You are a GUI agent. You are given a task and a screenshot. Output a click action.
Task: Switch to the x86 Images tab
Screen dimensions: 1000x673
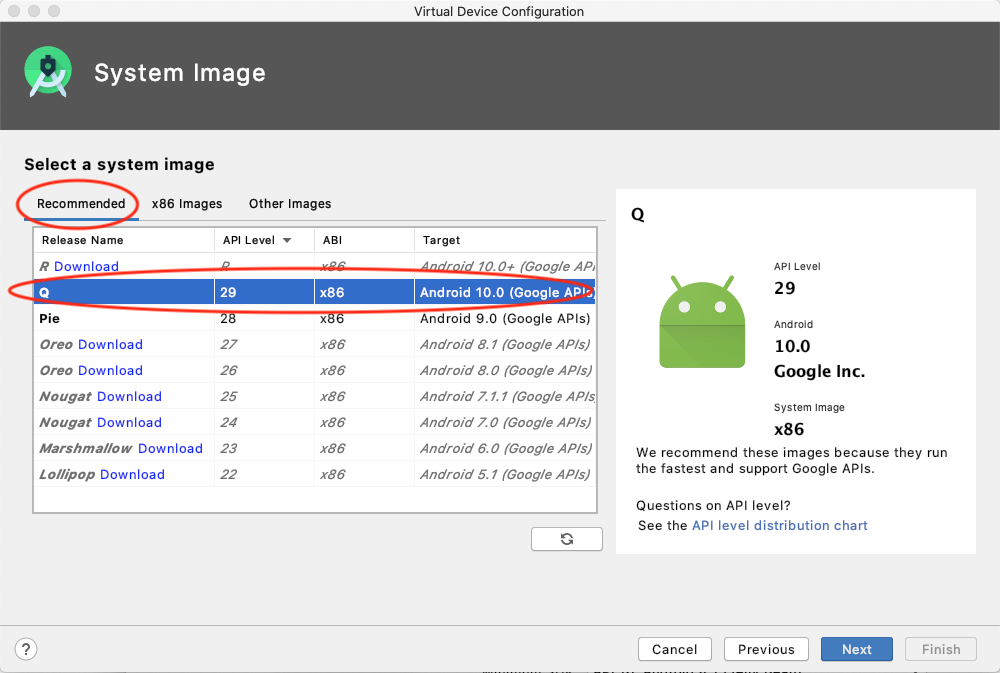point(187,203)
